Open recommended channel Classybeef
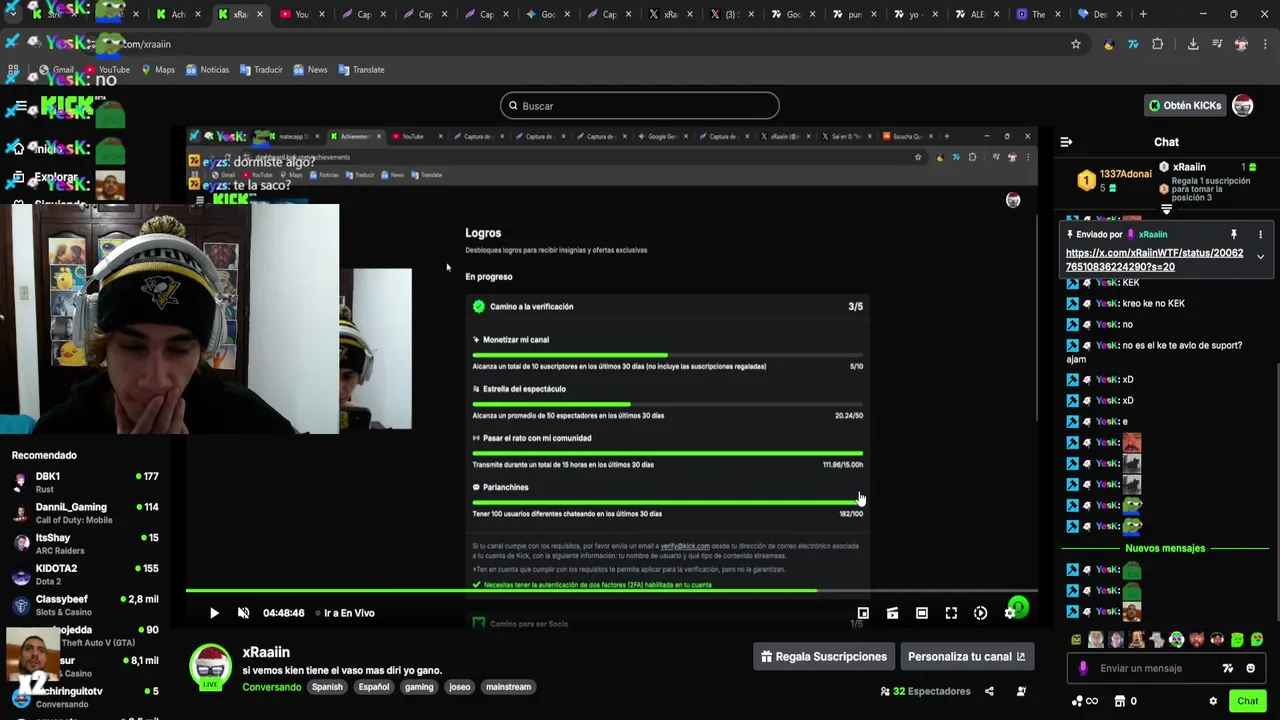The image size is (1280, 720). coord(85,605)
